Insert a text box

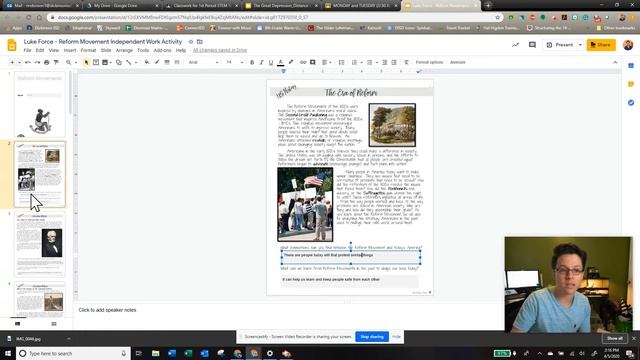(x=96, y=62)
